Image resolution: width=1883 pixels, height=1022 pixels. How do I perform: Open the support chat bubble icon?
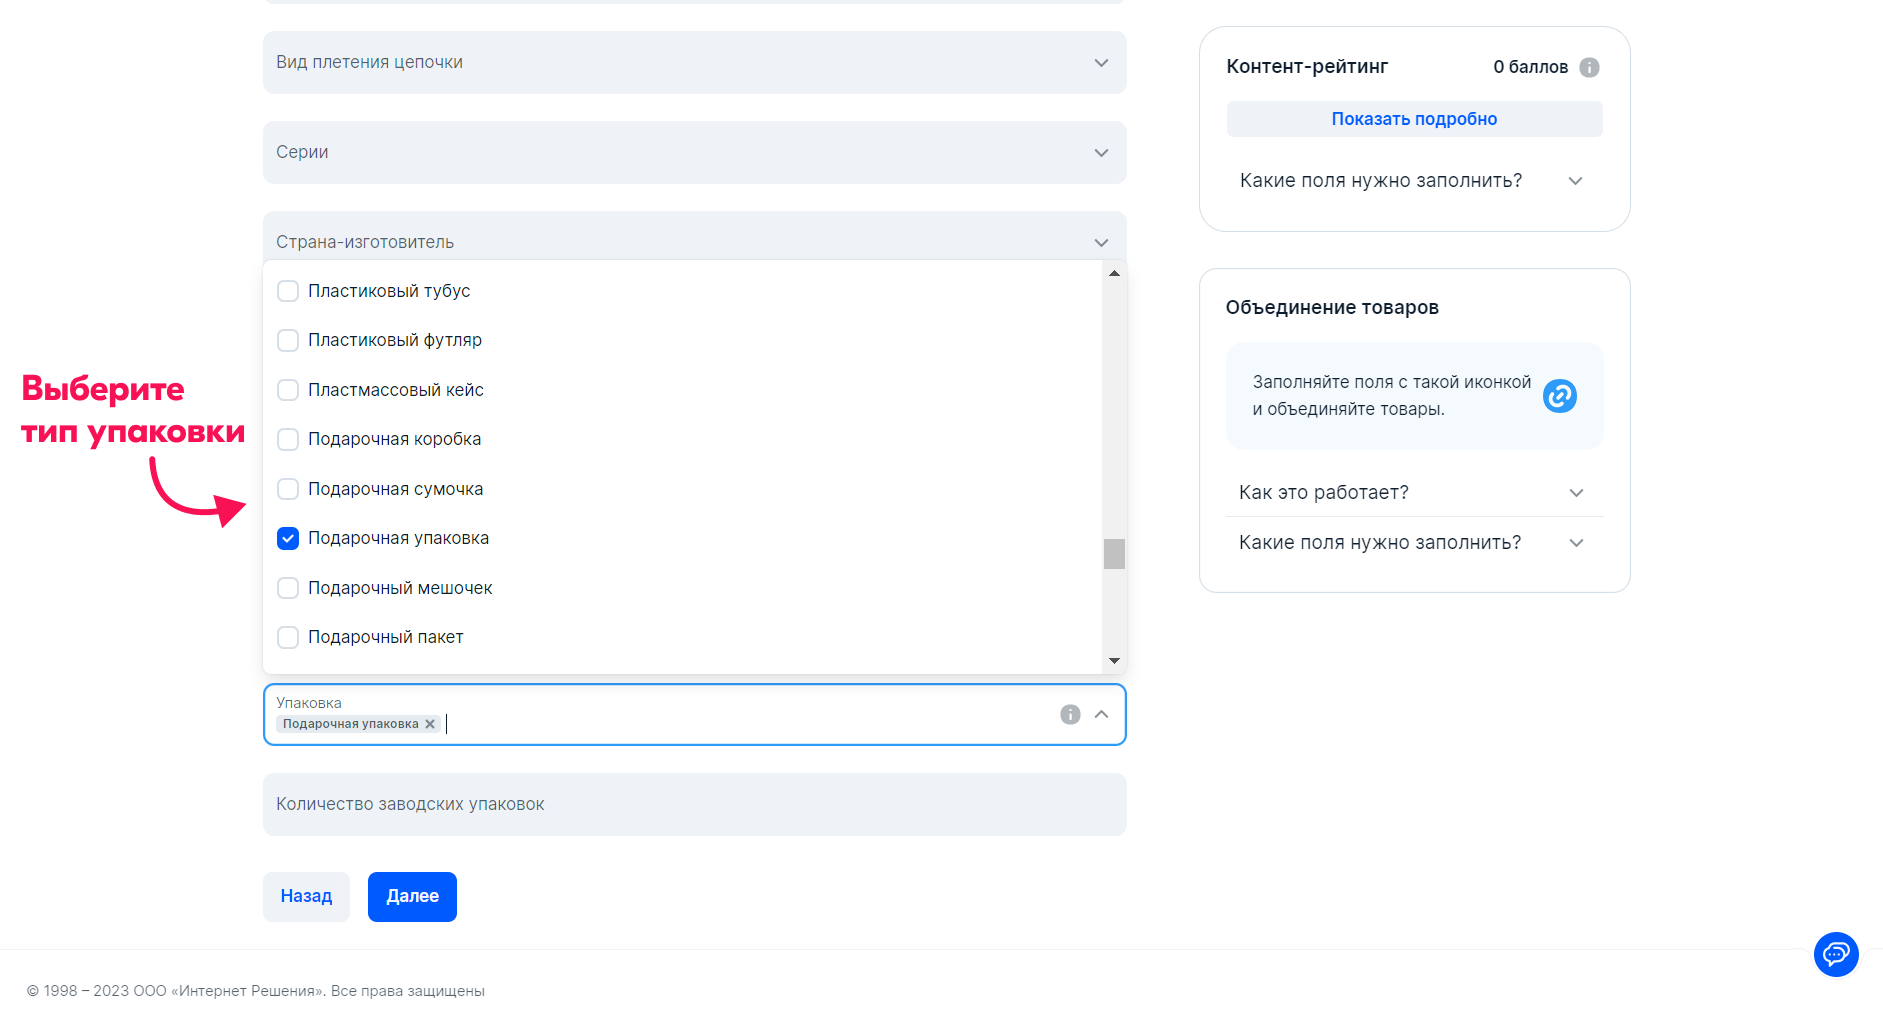point(1836,954)
